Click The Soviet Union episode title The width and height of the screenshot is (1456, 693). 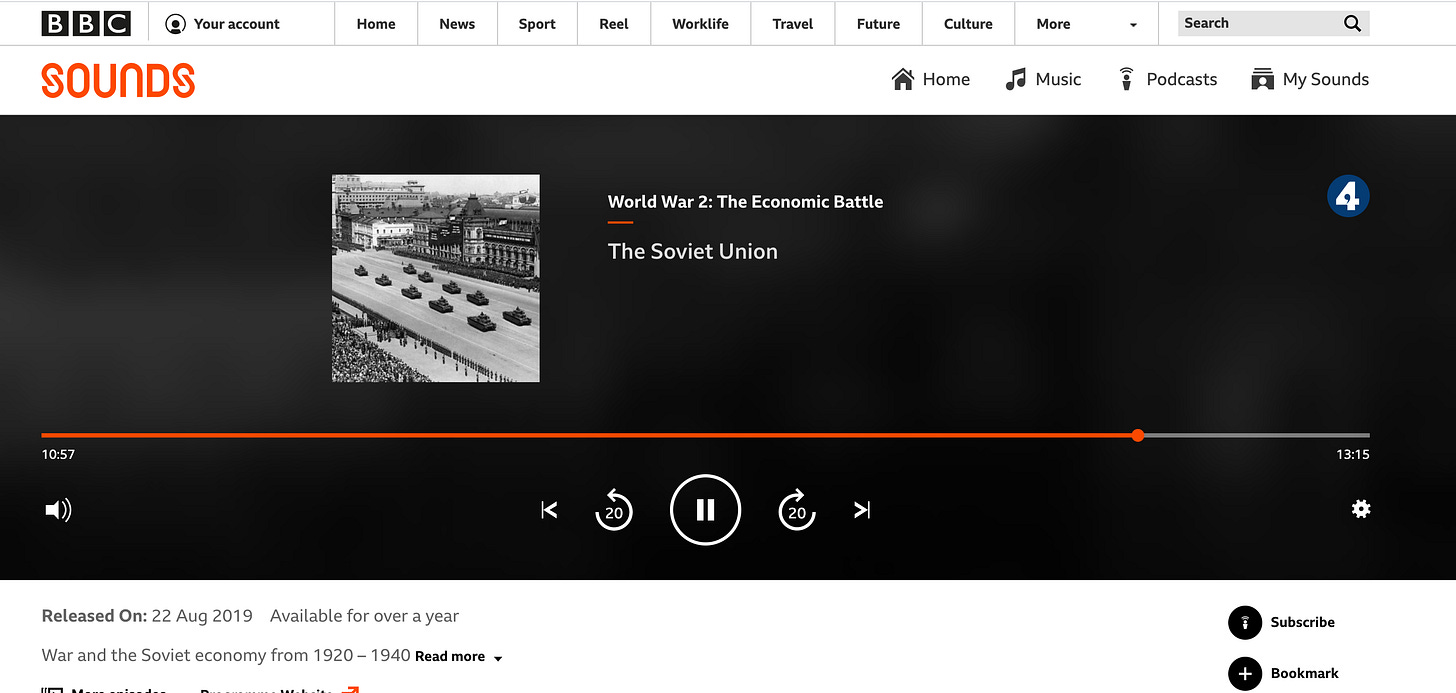692,251
